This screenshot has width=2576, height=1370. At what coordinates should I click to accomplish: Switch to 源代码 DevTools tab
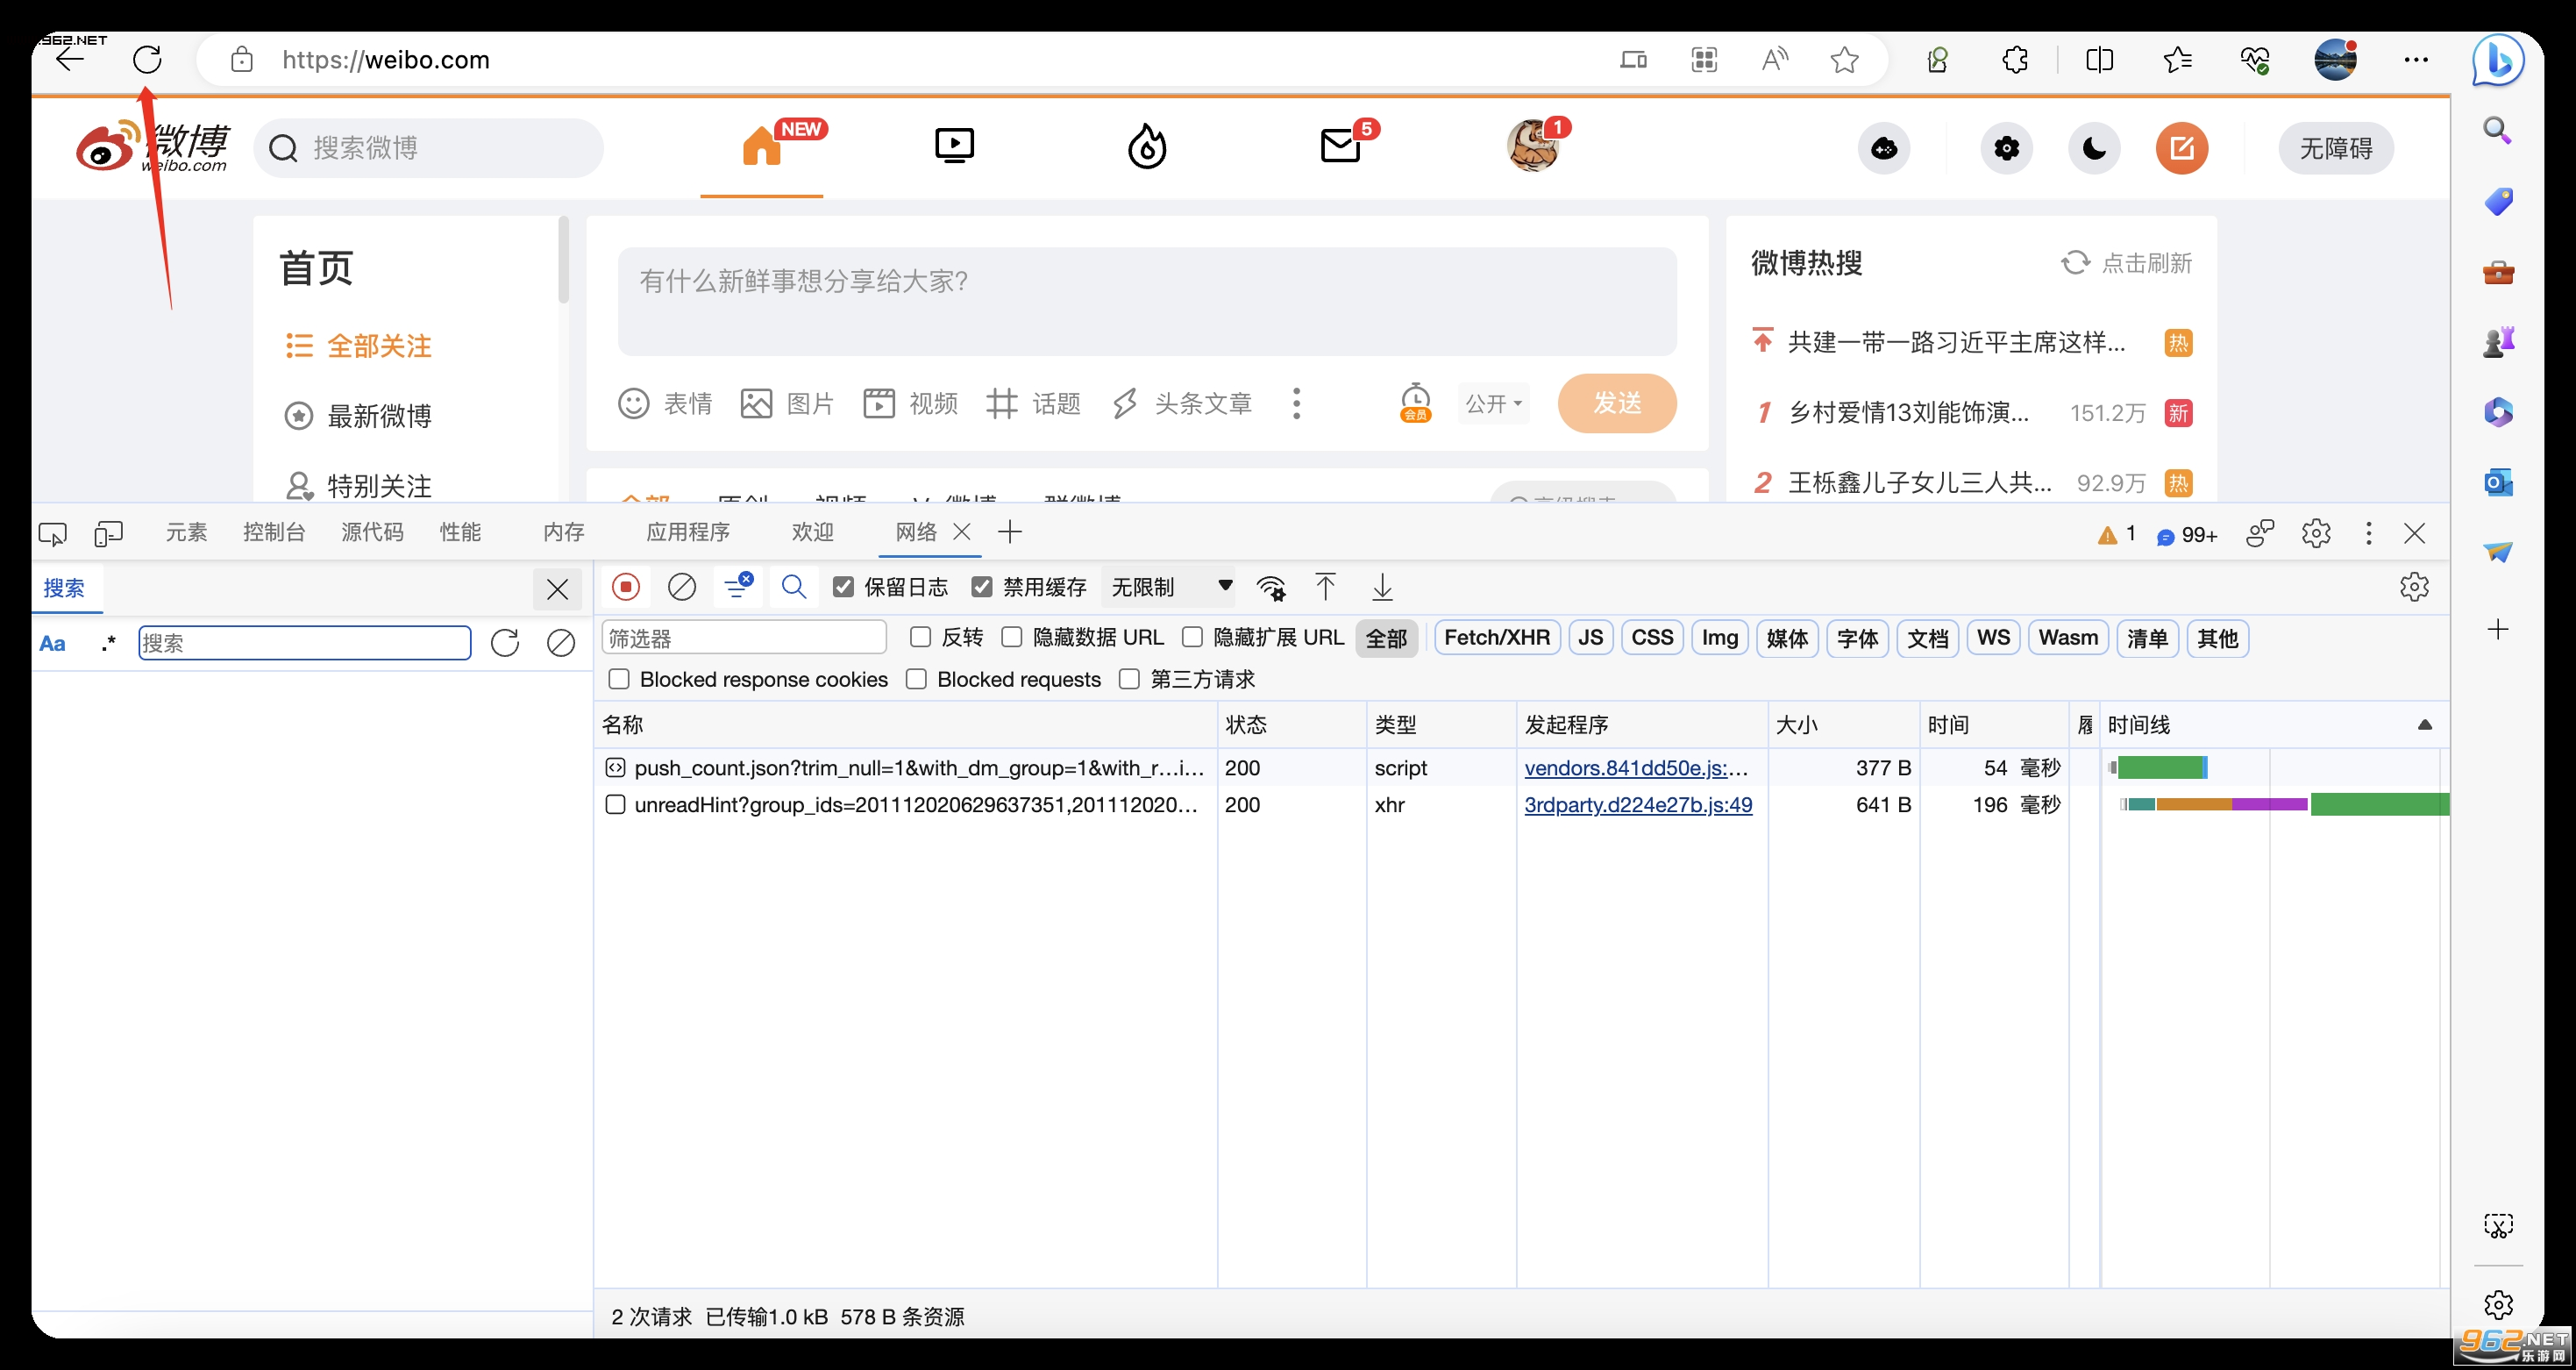(x=372, y=532)
